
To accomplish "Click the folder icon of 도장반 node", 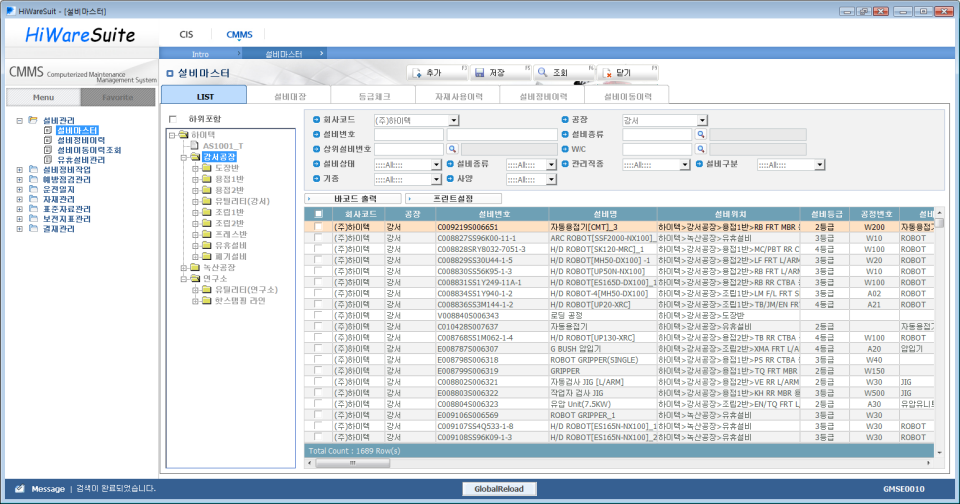I will pos(206,168).
